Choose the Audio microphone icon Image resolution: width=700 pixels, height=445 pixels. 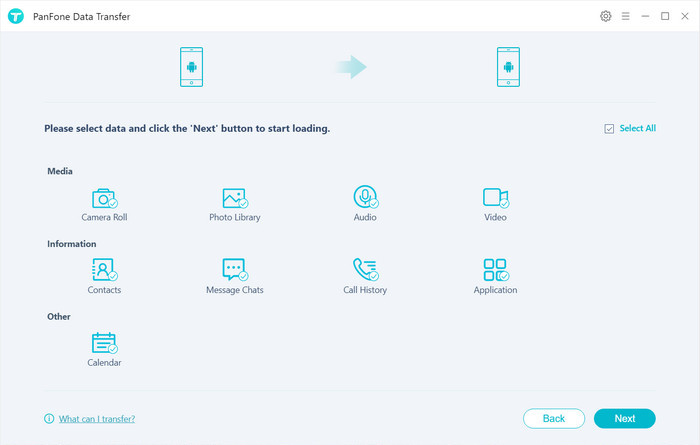(x=366, y=197)
